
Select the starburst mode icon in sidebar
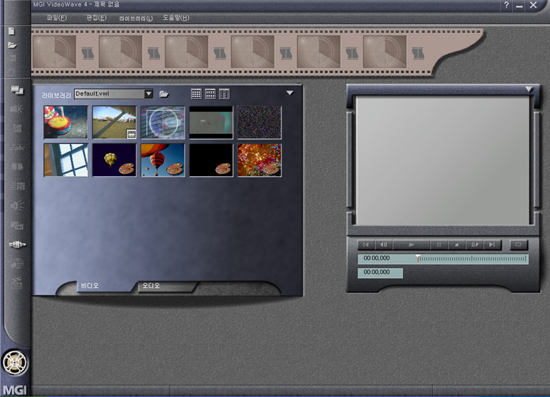(17, 109)
